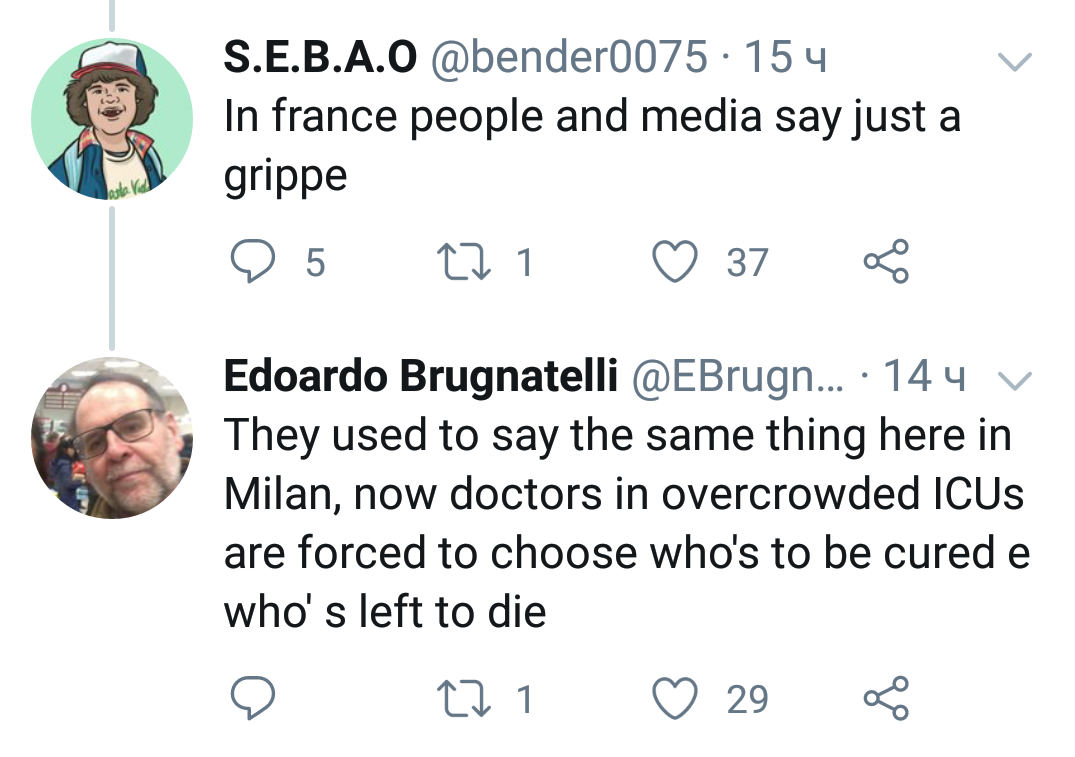Open Edoardo Brugnatelli's profile photo
This screenshot has height=757, width=1075.
[111, 437]
